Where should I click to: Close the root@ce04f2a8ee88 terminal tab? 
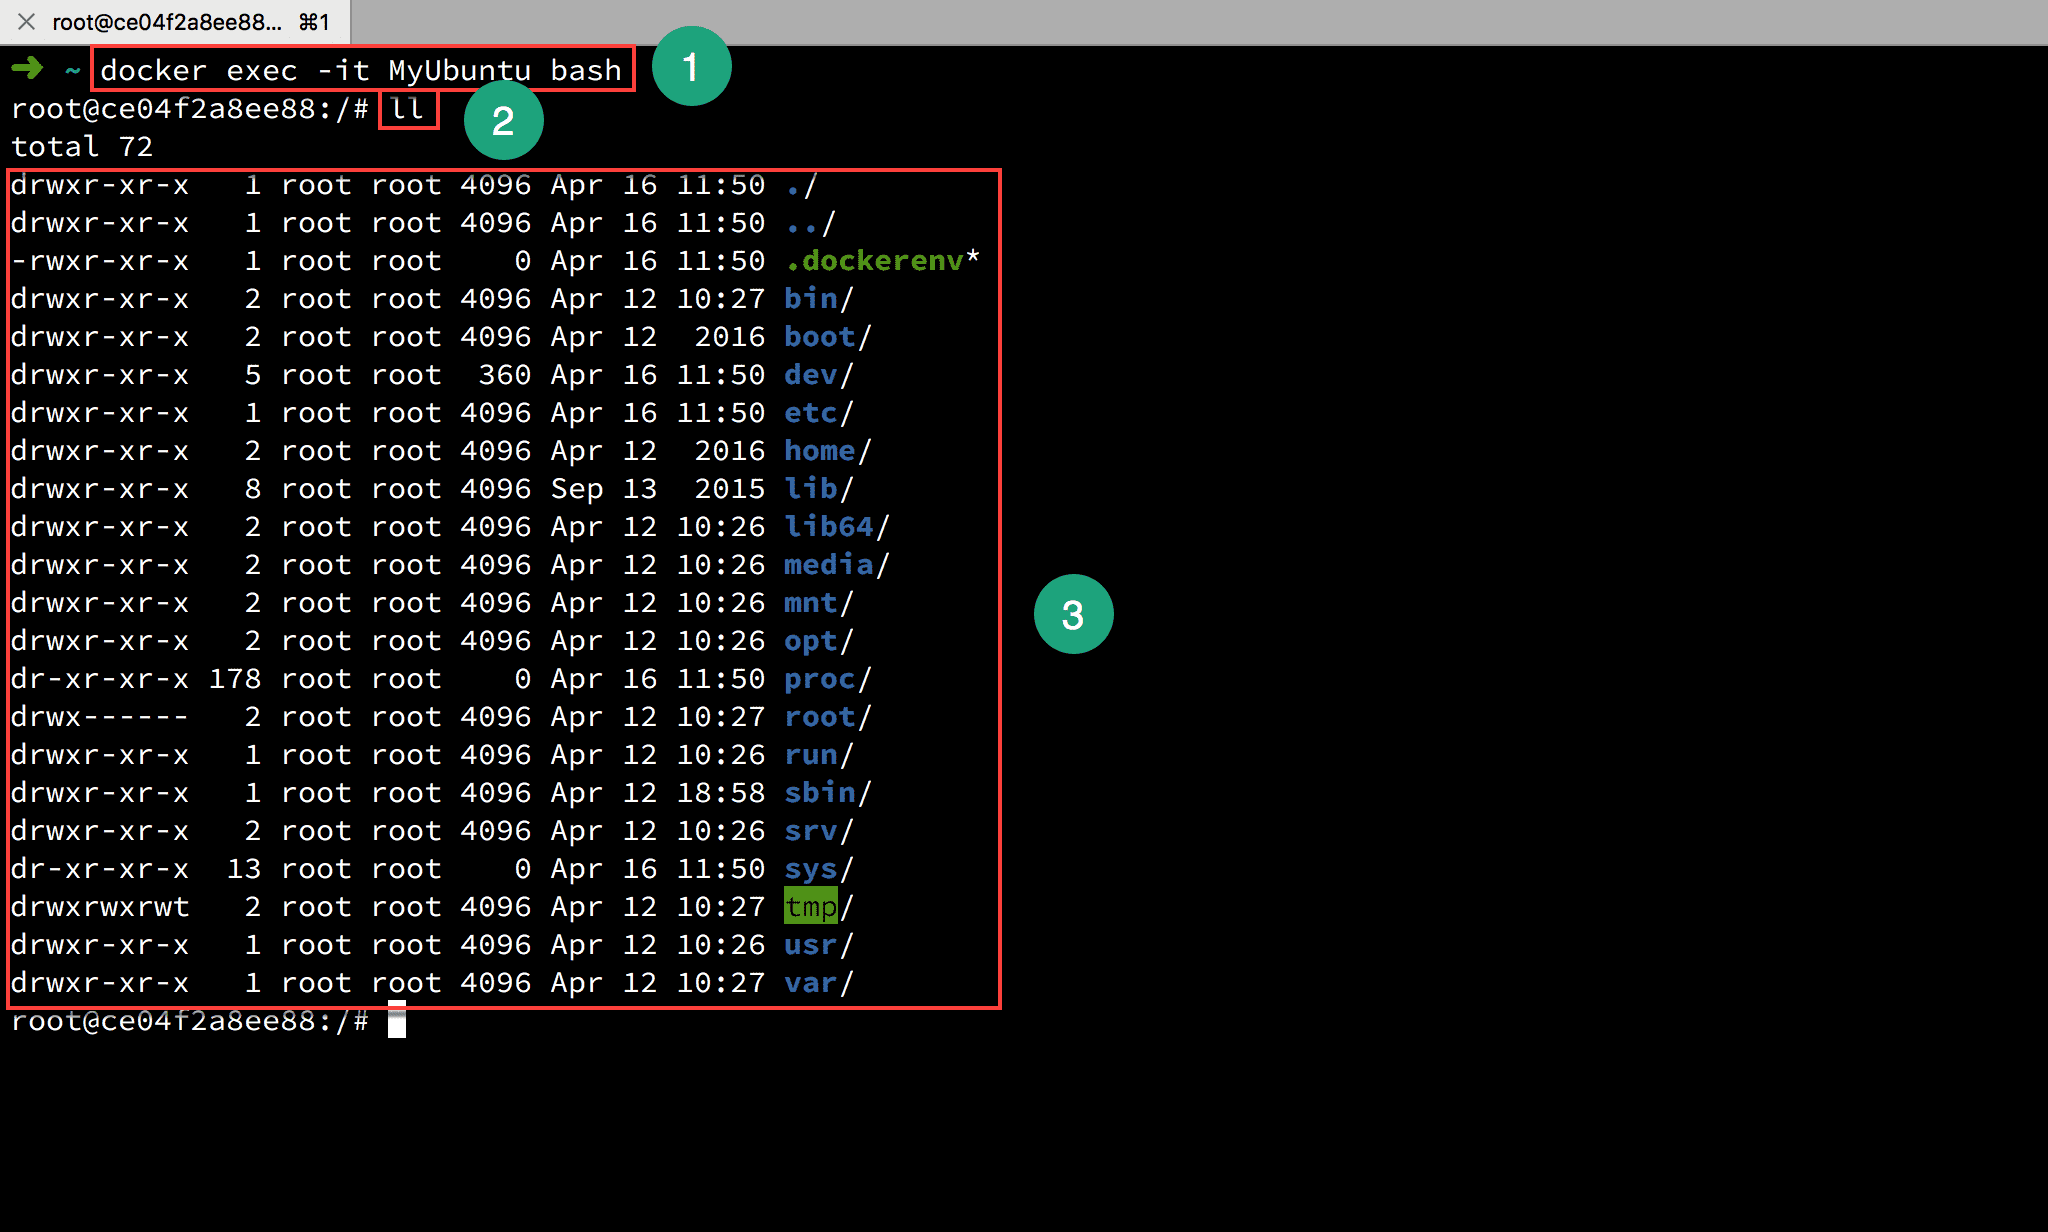(x=27, y=21)
